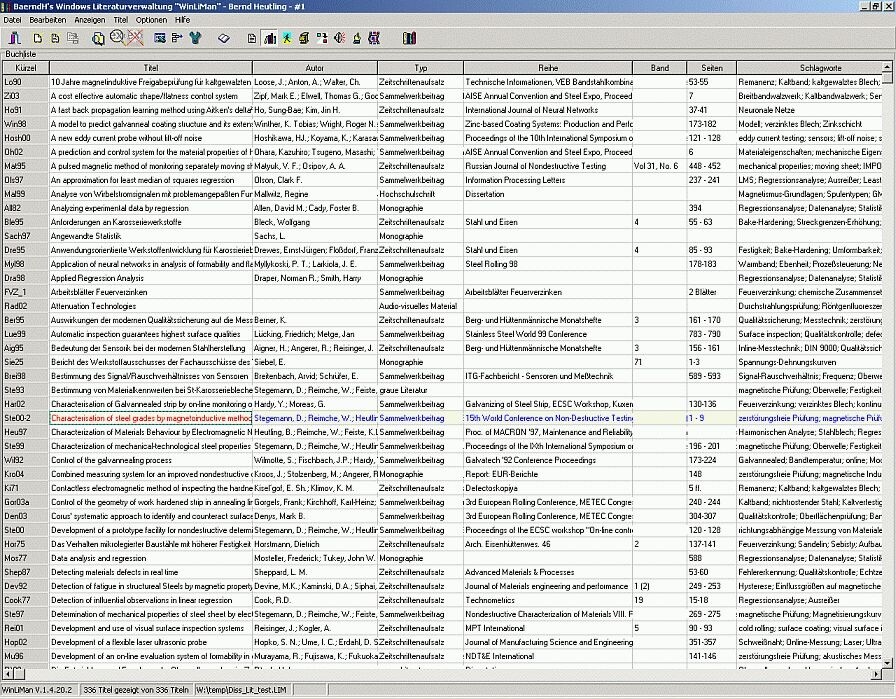Sort by the Reihe column header
This screenshot has width=896, height=699.
click(548, 68)
